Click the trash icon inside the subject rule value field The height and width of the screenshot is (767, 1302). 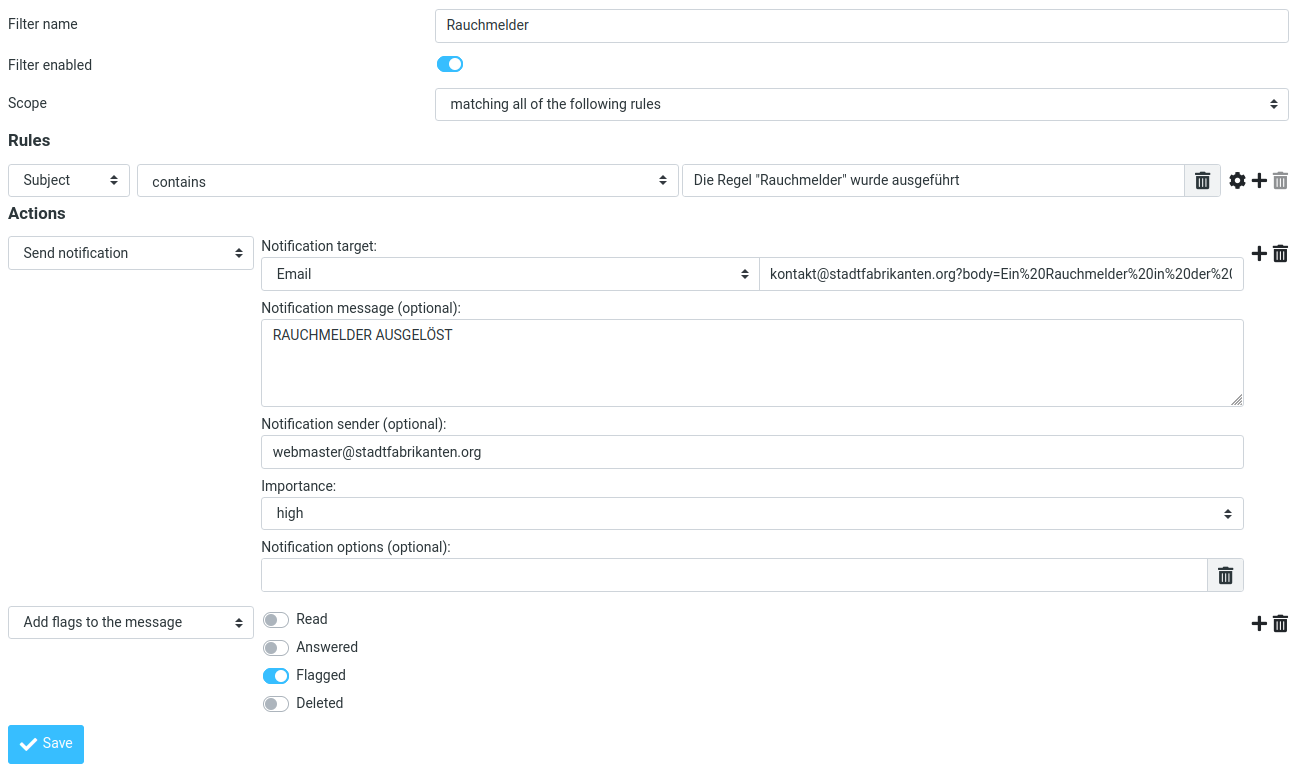tap(1202, 181)
